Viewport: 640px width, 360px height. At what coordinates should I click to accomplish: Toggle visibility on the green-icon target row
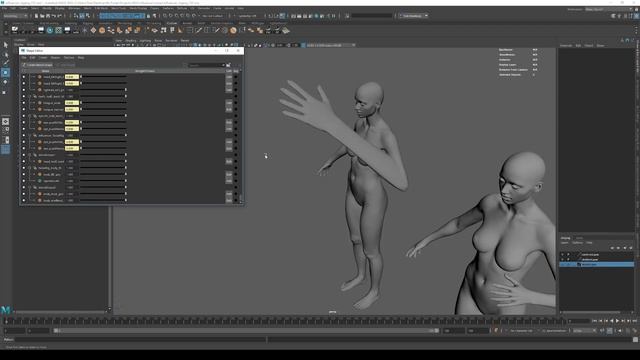[24, 181]
